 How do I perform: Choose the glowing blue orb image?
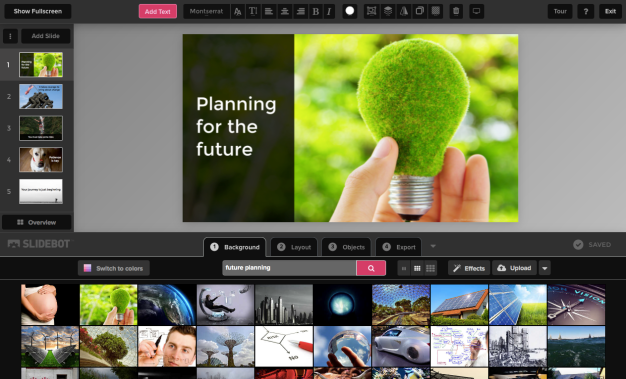(x=343, y=304)
